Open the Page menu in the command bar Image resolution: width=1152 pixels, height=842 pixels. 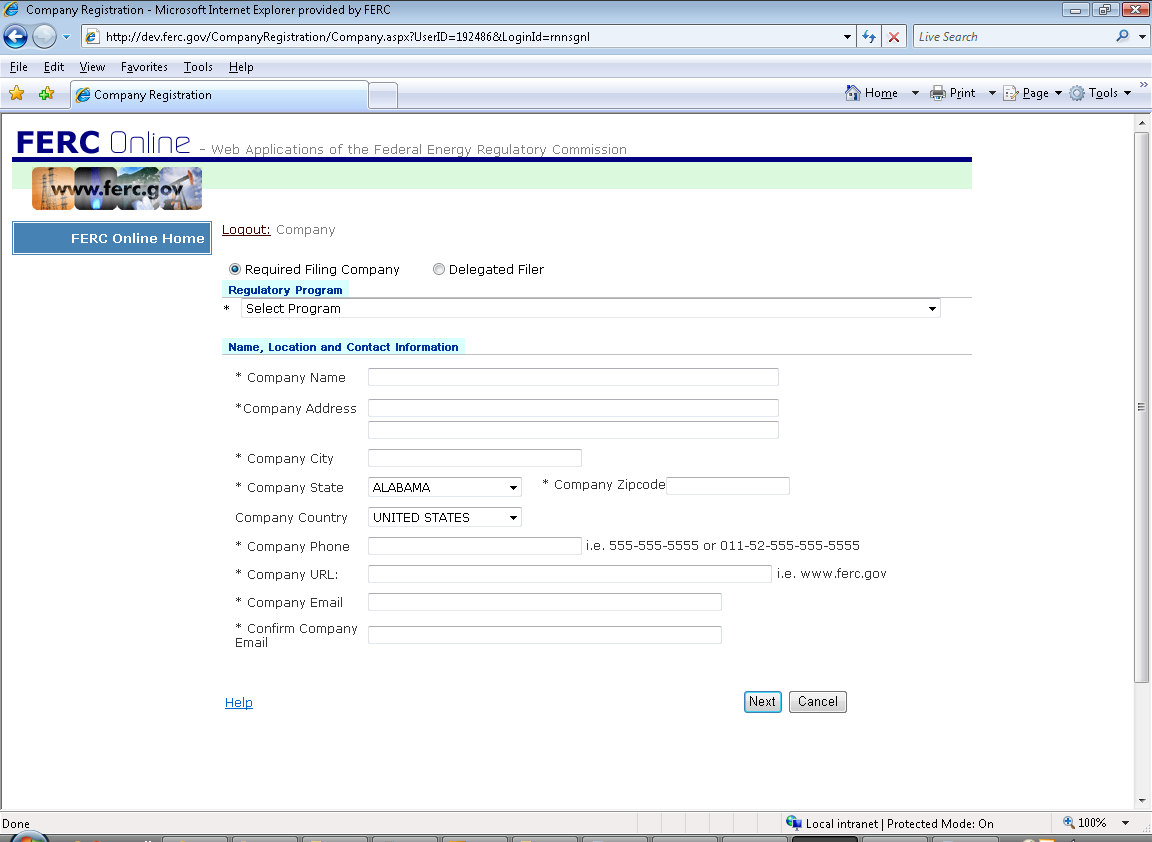pyautogui.click(x=1033, y=93)
